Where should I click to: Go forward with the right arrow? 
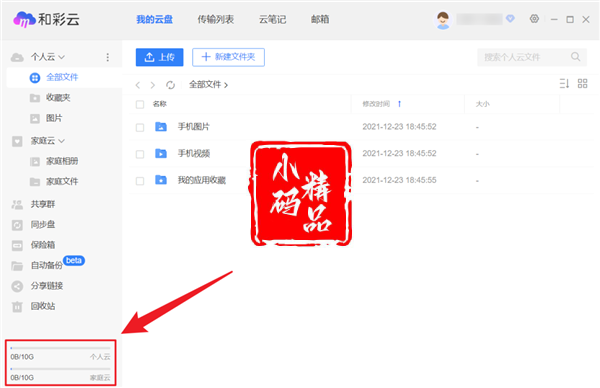pyautogui.click(x=153, y=85)
